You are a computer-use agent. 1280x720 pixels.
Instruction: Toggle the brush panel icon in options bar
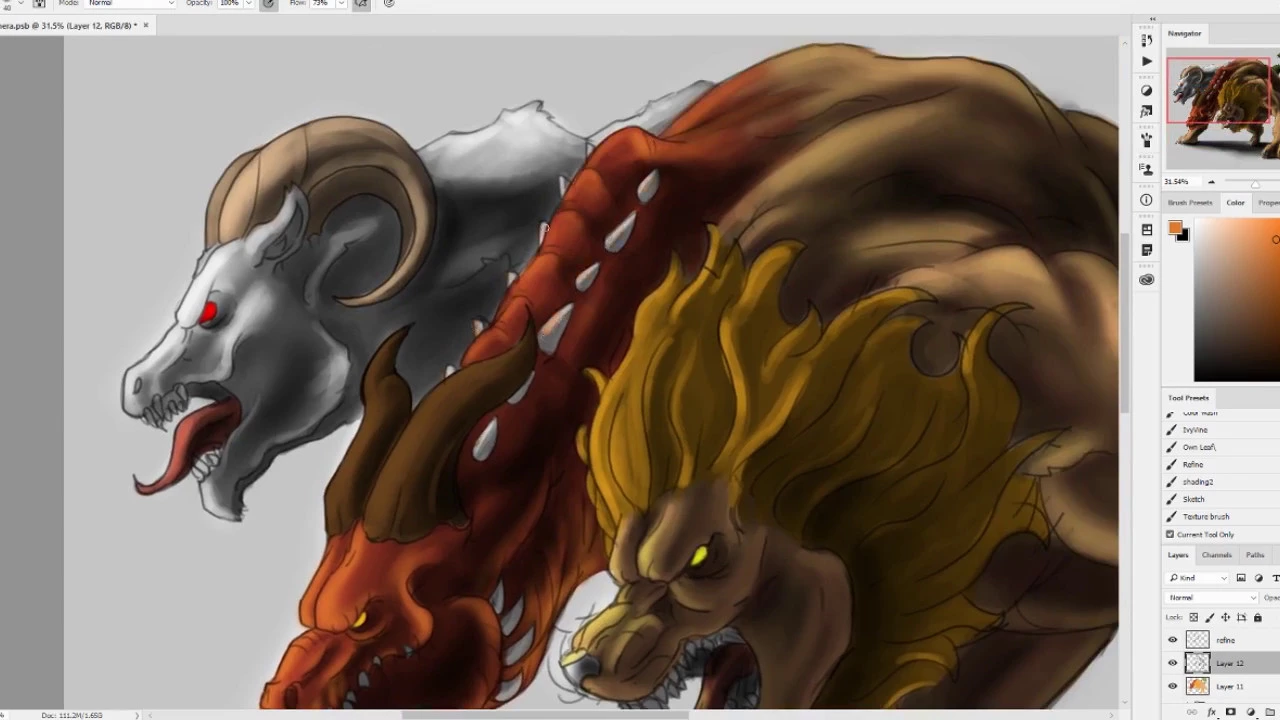coord(39,4)
